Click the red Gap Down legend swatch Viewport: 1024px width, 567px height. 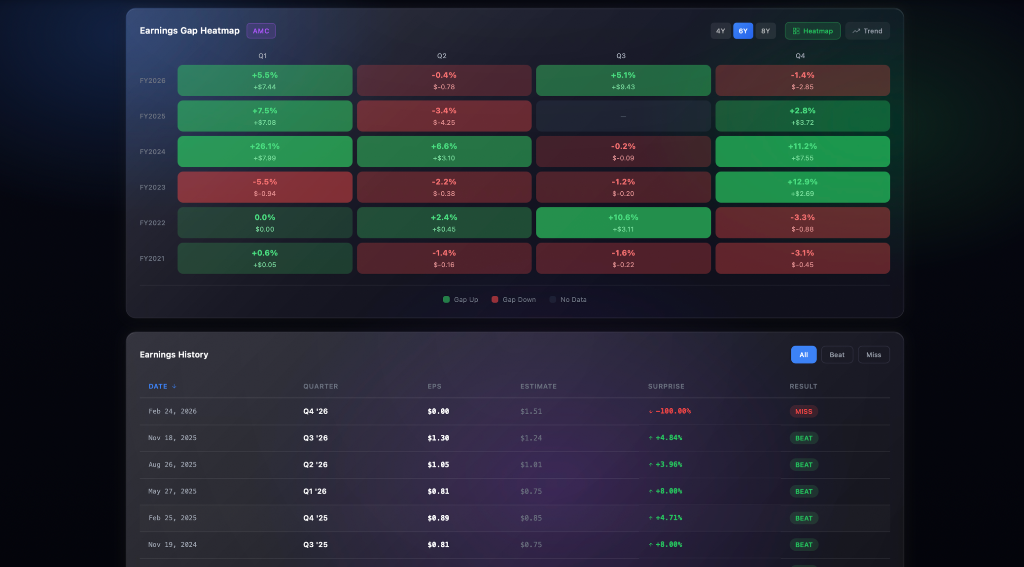point(495,300)
